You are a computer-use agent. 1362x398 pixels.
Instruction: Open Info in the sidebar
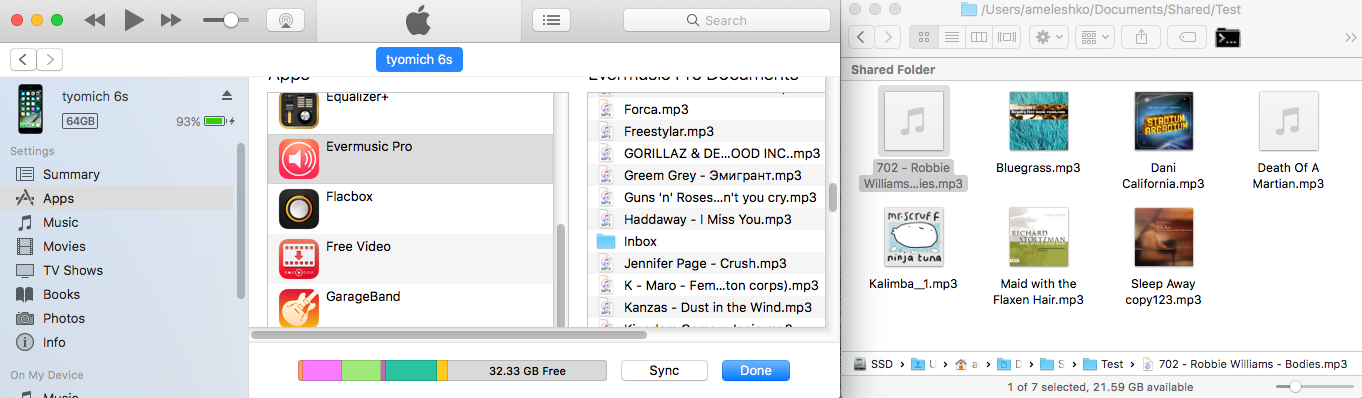pos(54,342)
